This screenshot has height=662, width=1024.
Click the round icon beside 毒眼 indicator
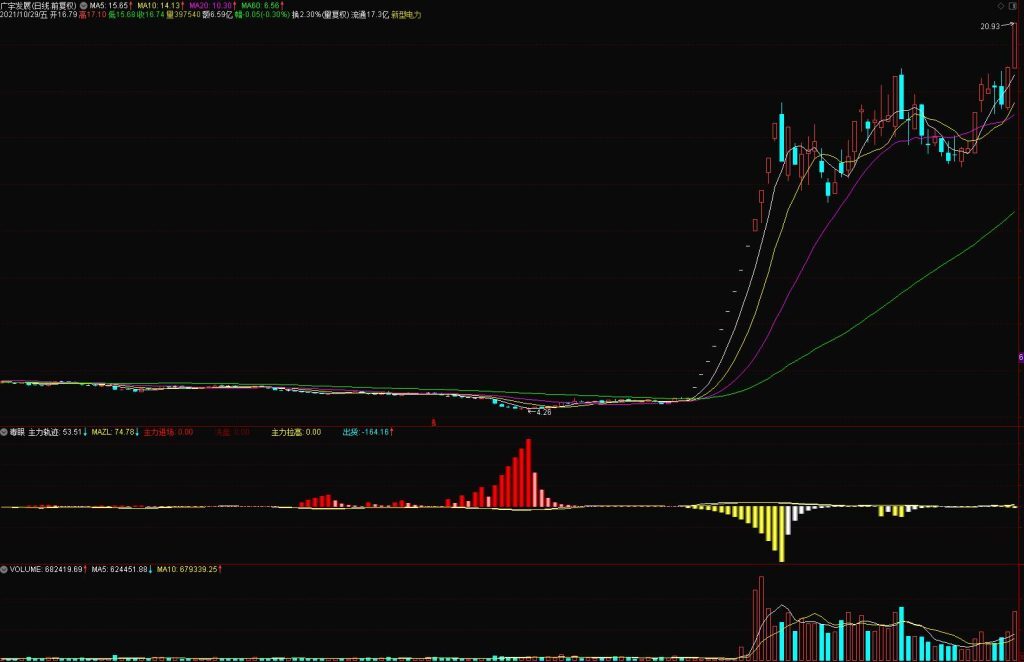(x=4, y=432)
